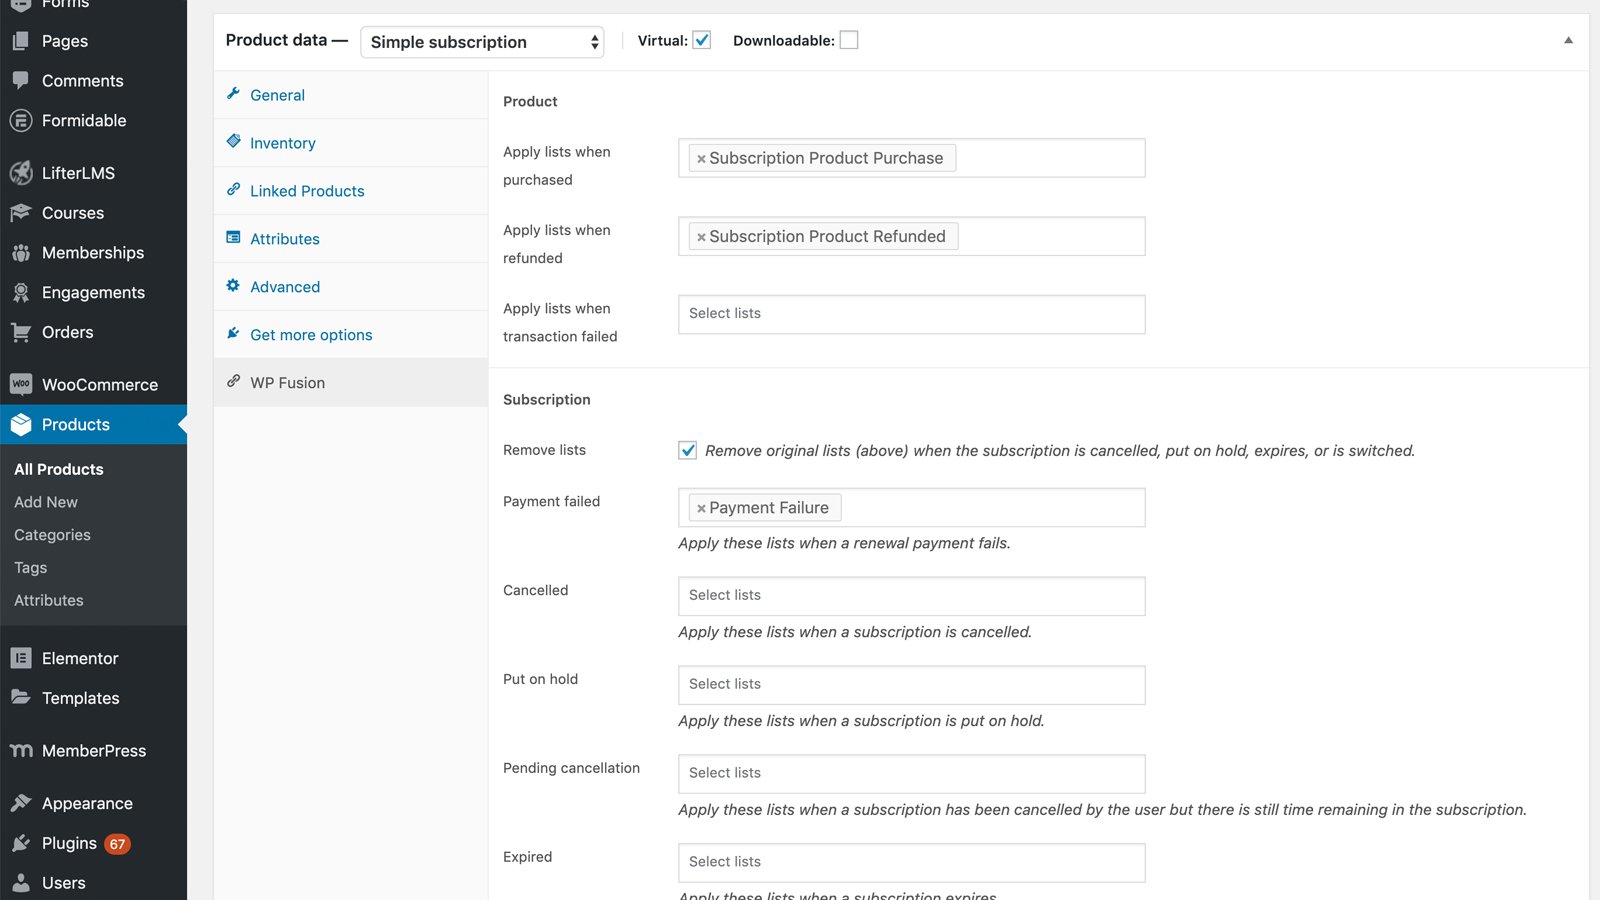This screenshot has width=1600, height=900.
Task: Click the Formidable icon in the sidebar
Action: pyautogui.click(x=21, y=120)
